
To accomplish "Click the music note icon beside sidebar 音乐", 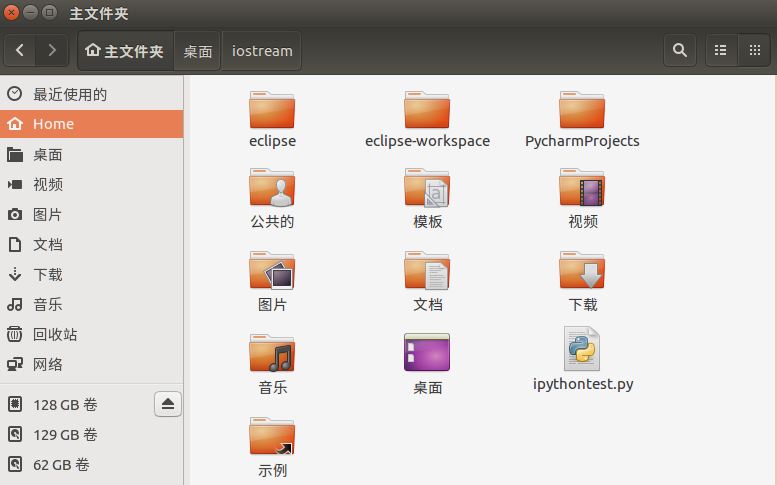I will [15, 305].
